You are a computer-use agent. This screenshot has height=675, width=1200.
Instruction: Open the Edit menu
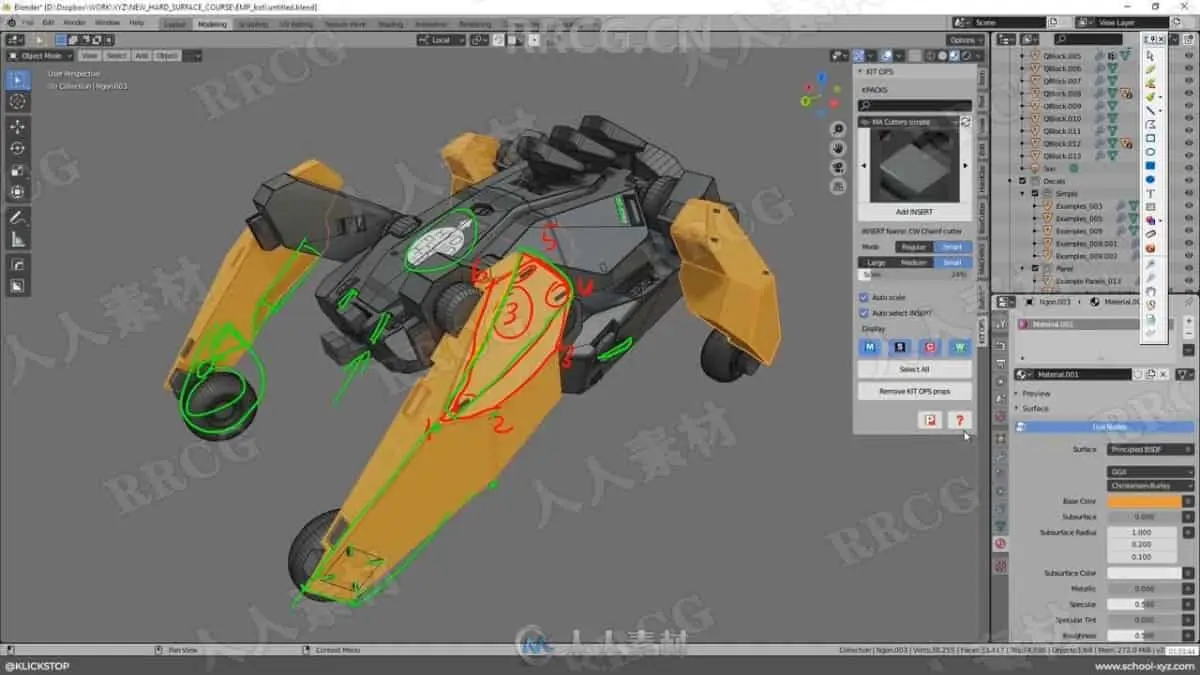pos(48,22)
